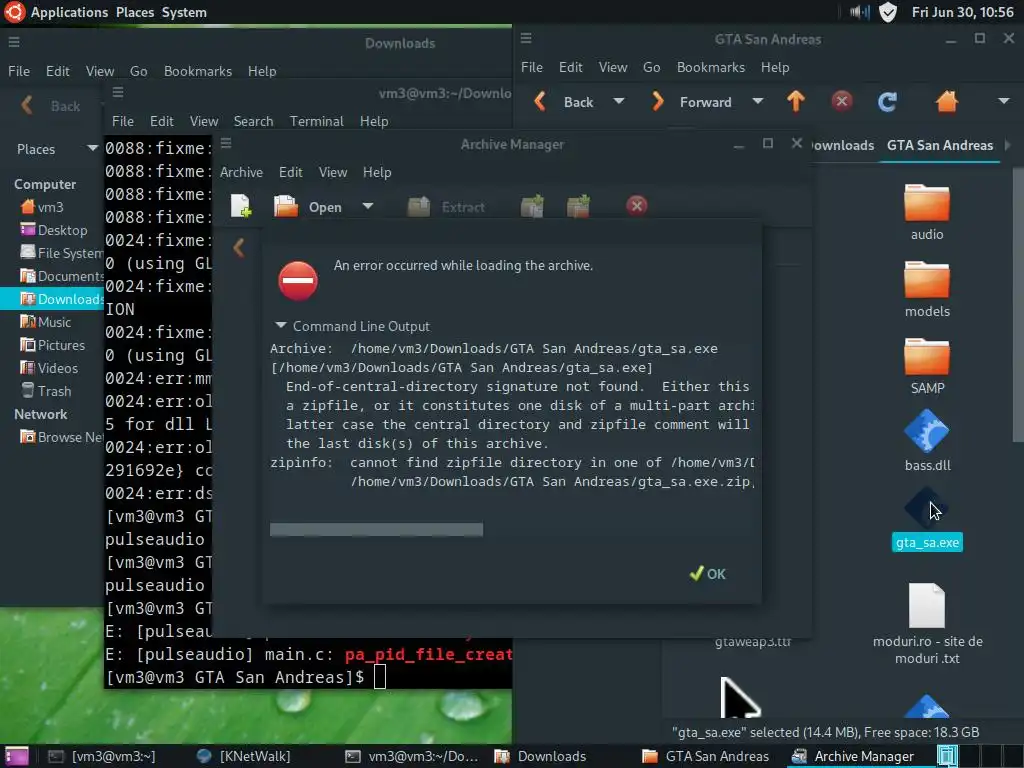The height and width of the screenshot is (768, 1024).
Task: Open the Search menu in terminal window
Action: [x=253, y=121]
